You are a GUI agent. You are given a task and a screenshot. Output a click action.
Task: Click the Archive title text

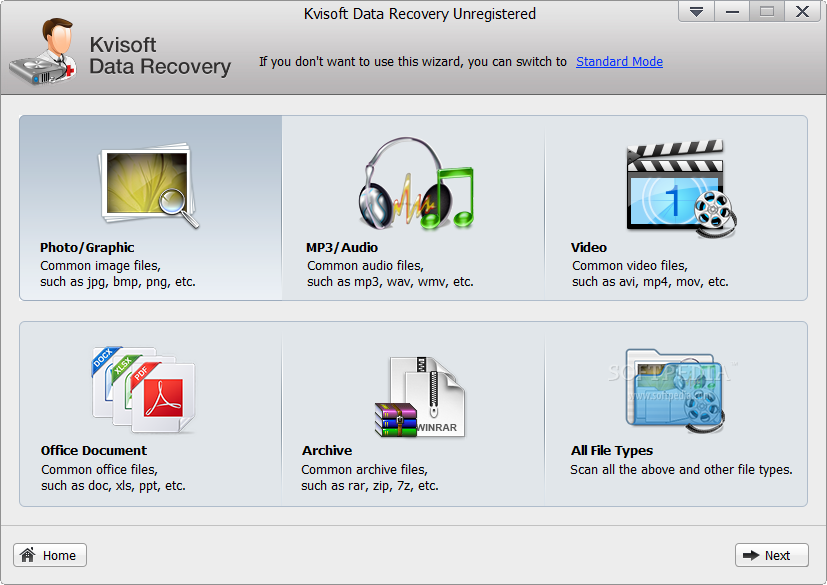coord(327,450)
